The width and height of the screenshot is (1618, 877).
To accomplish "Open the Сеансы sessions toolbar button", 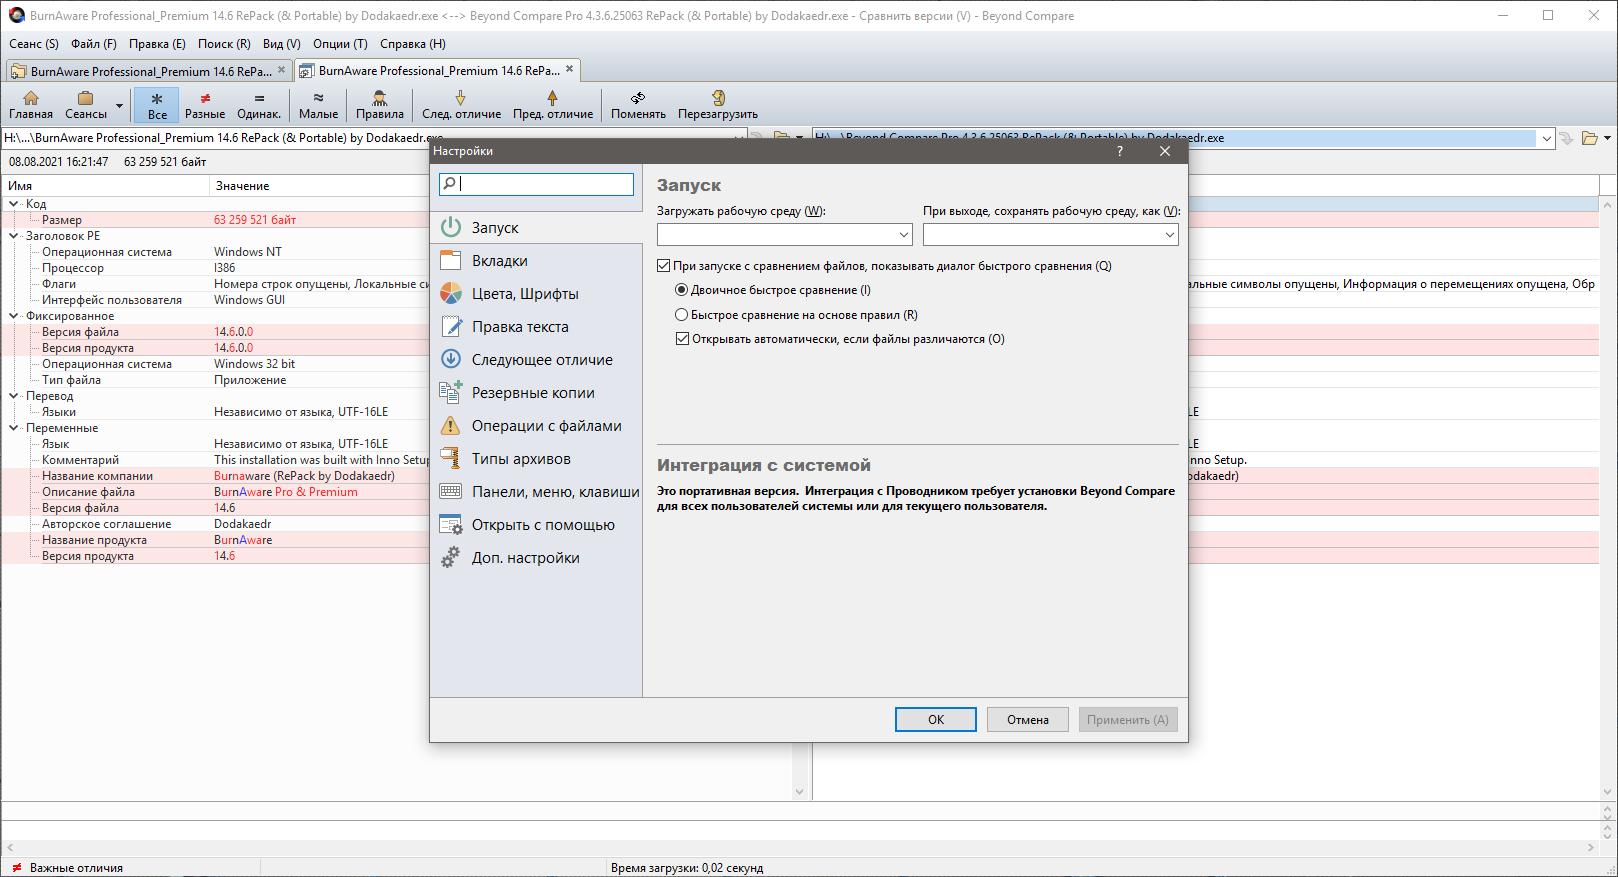I will tap(86, 105).
